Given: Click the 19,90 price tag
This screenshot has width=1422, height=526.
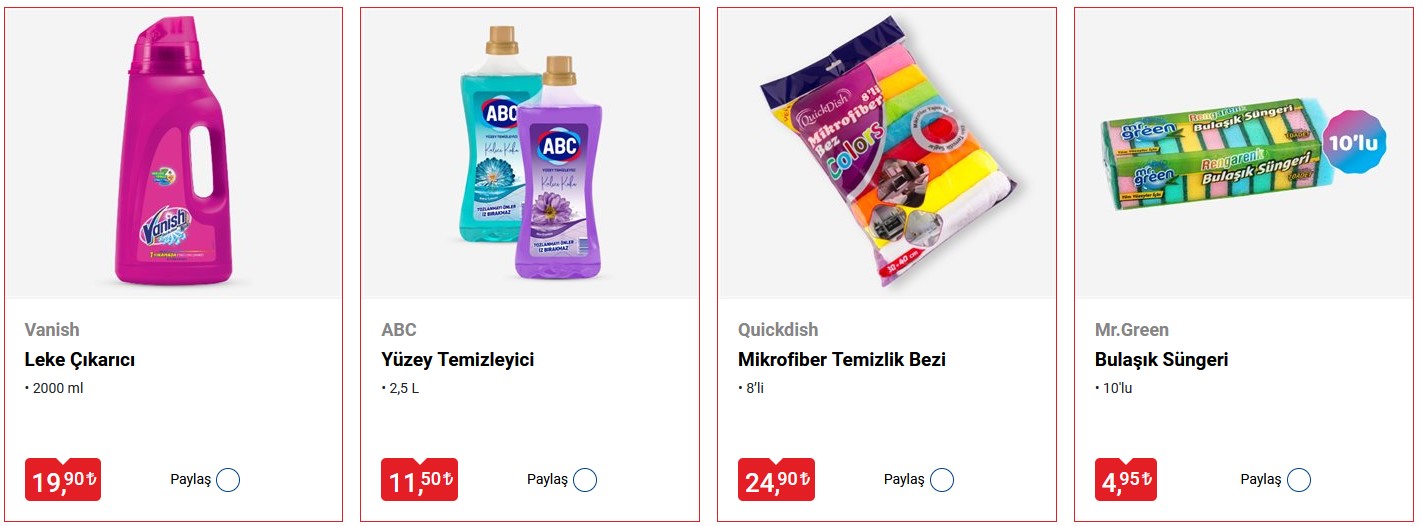Looking at the screenshot, I should [x=63, y=480].
